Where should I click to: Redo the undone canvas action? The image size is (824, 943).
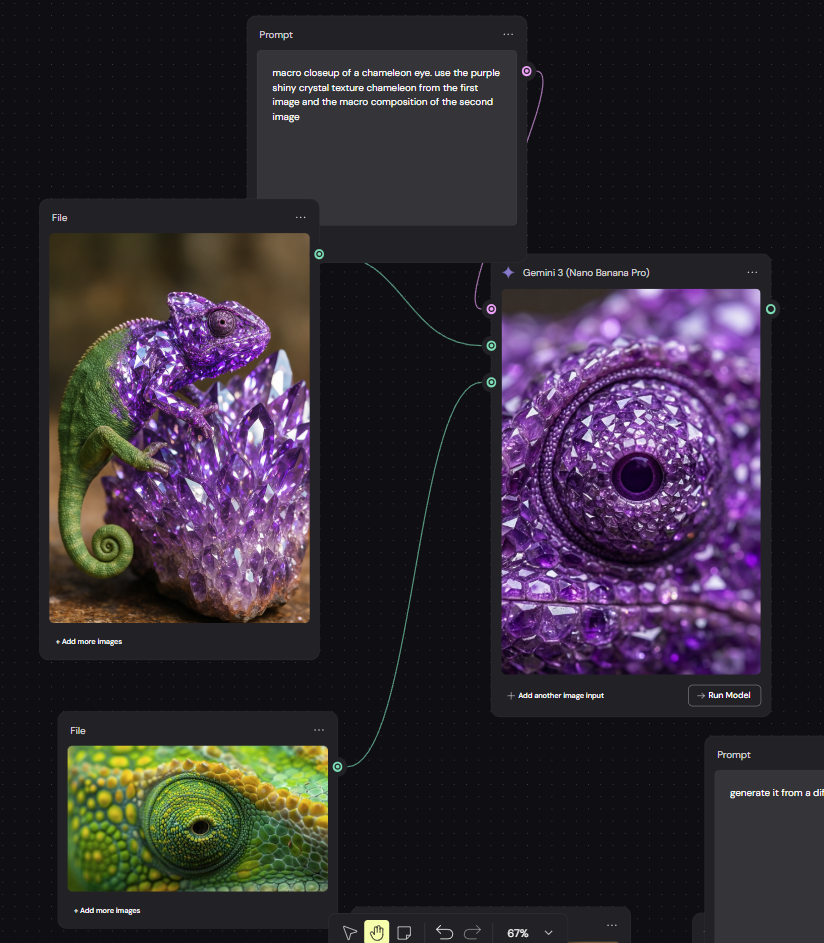coord(473,933)
